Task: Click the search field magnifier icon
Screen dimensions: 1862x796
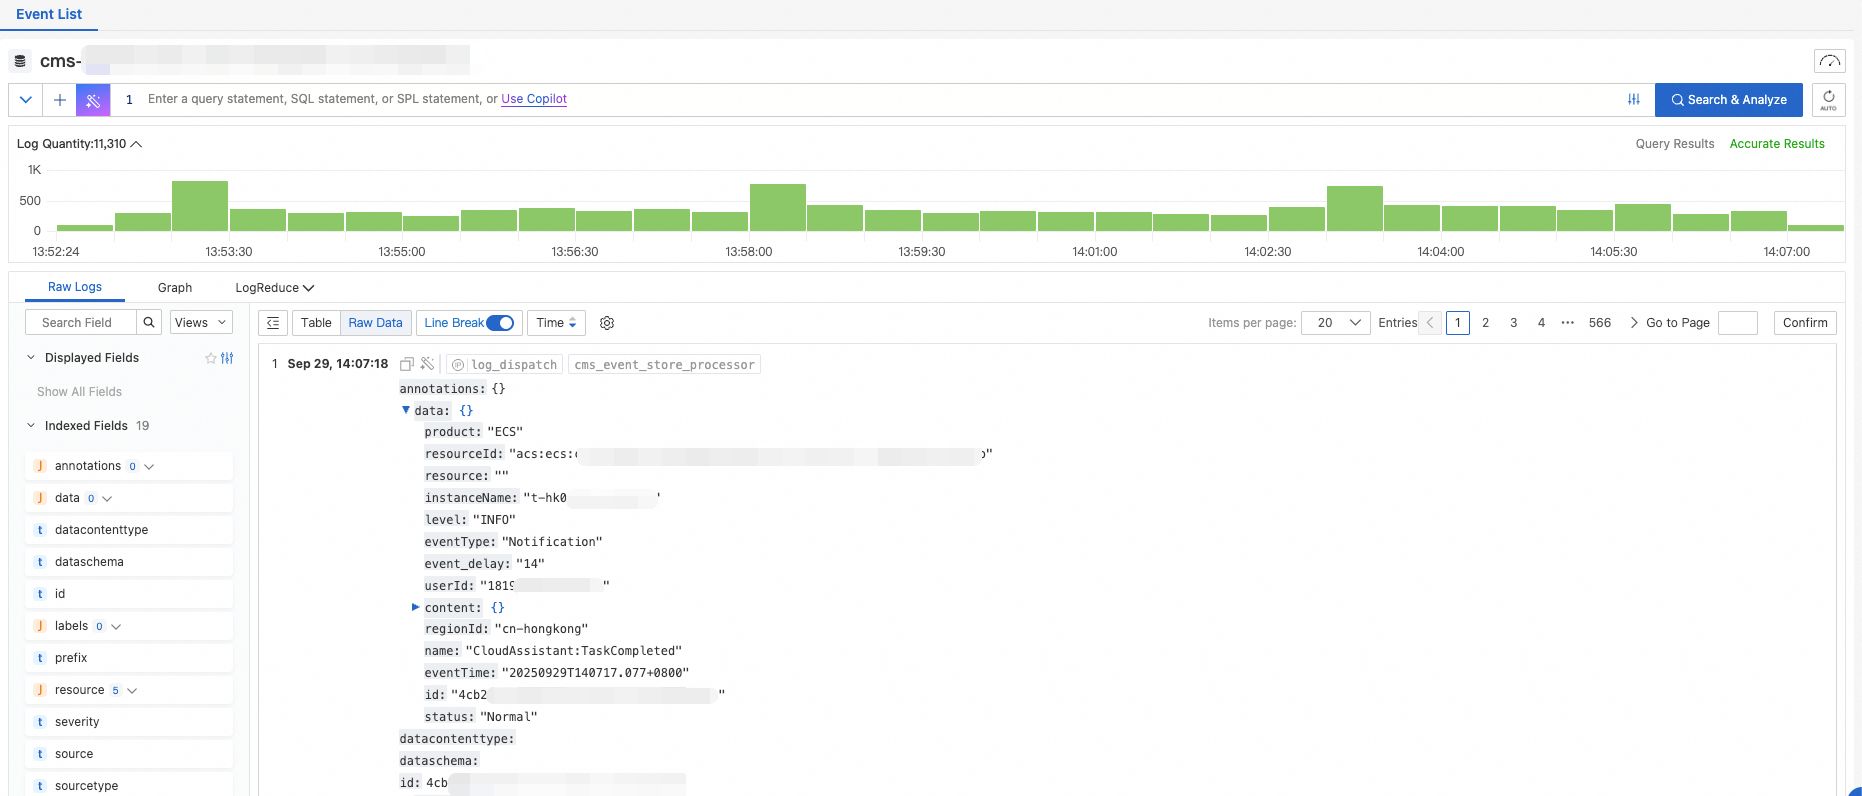Action: point(149,322)
